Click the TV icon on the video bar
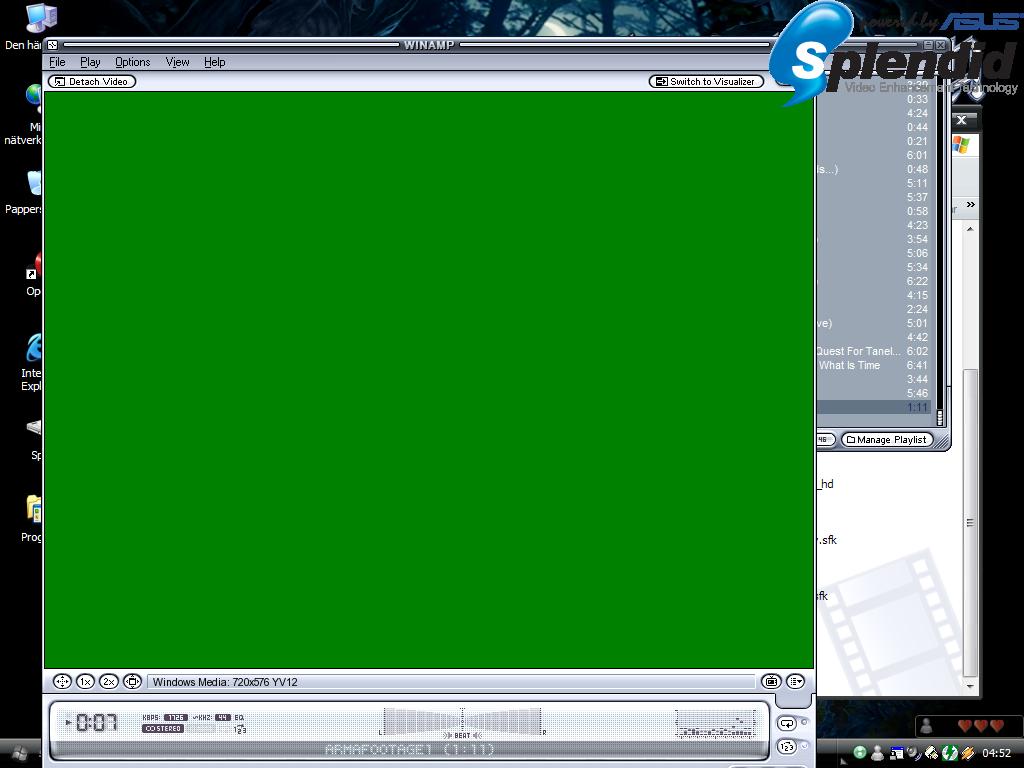 771,682
